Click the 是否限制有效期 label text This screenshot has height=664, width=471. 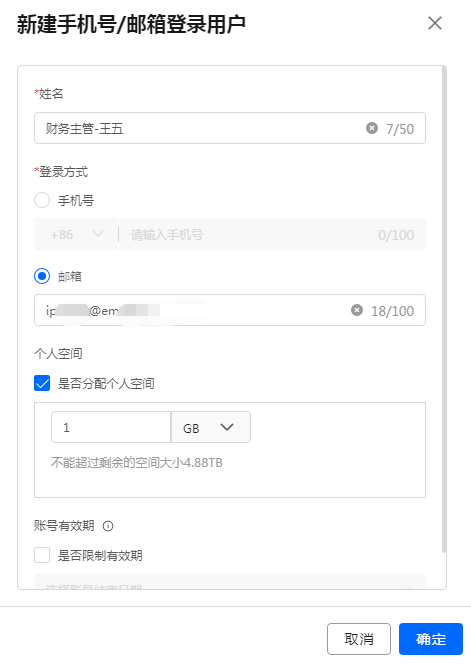pos(100,555)
